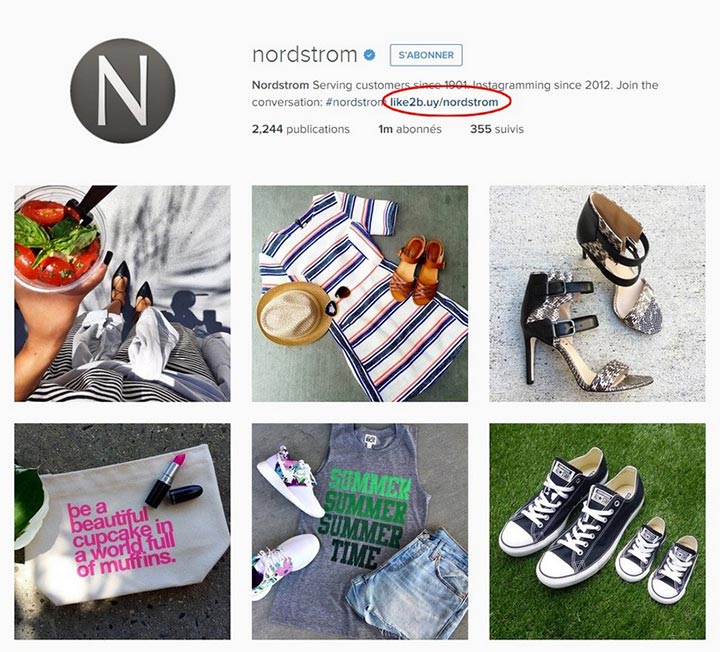Click the blue verified badge icon

point(370,55)
